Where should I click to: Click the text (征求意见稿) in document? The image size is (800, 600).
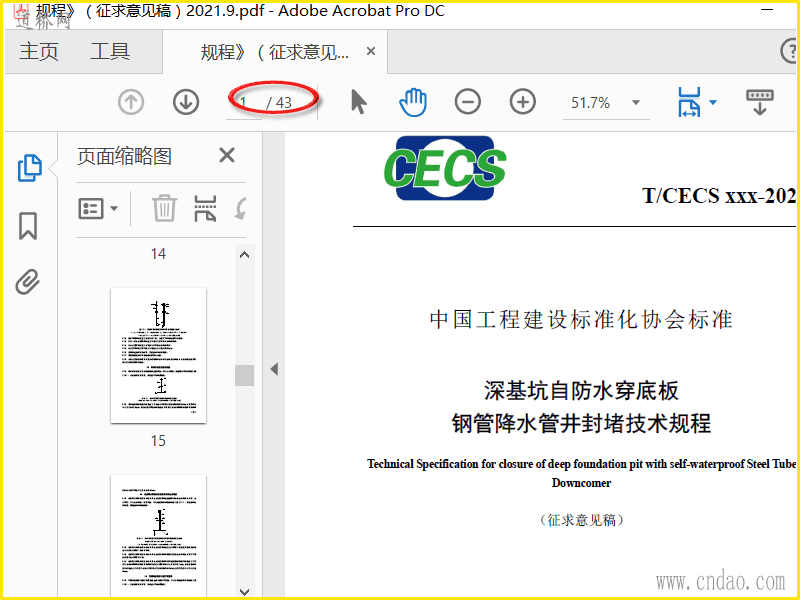[581, 520]
